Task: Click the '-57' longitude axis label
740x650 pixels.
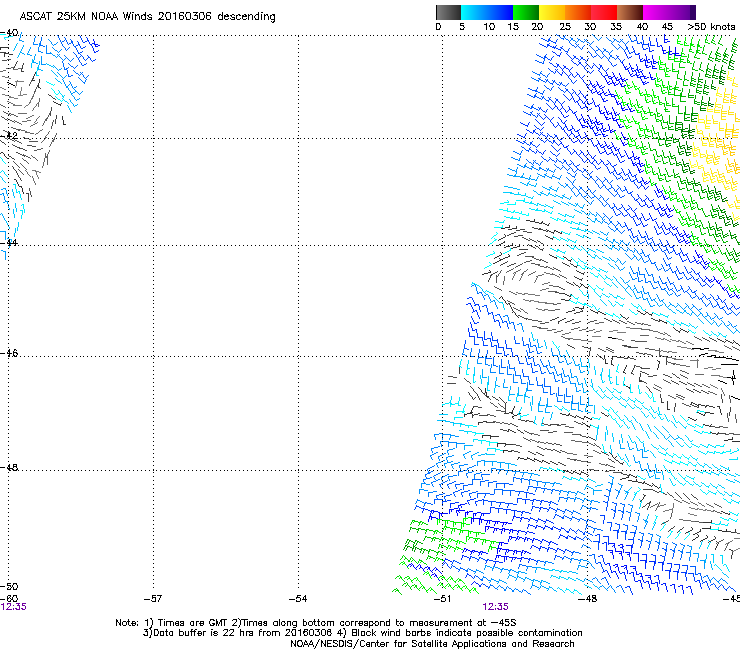Action: coord(153,599)
